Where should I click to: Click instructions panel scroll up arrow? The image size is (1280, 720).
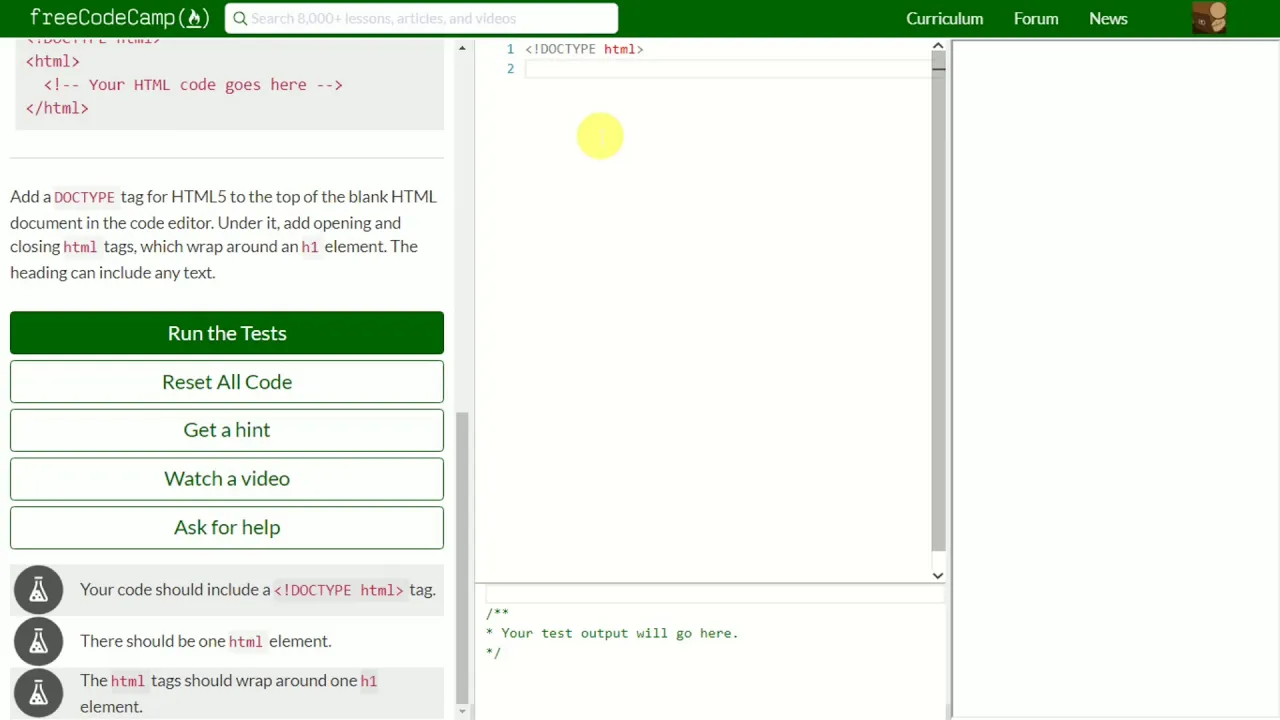462,48
